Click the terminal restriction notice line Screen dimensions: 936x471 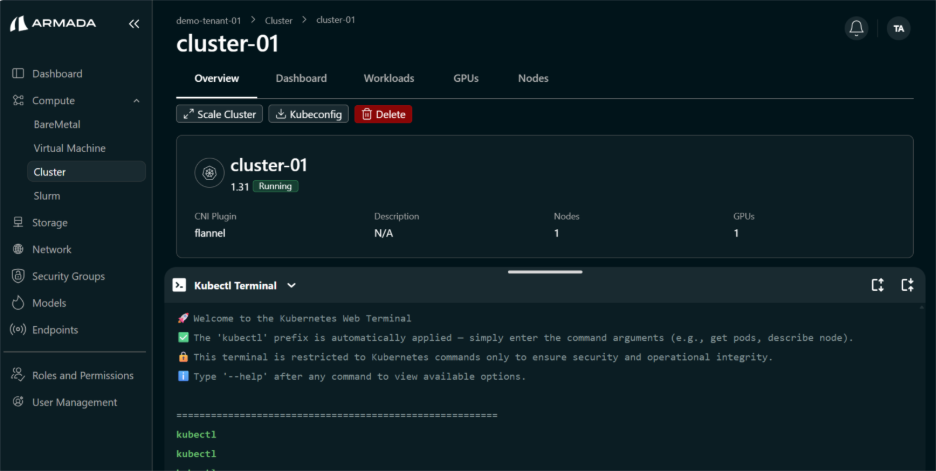click(x=475, y=357)
